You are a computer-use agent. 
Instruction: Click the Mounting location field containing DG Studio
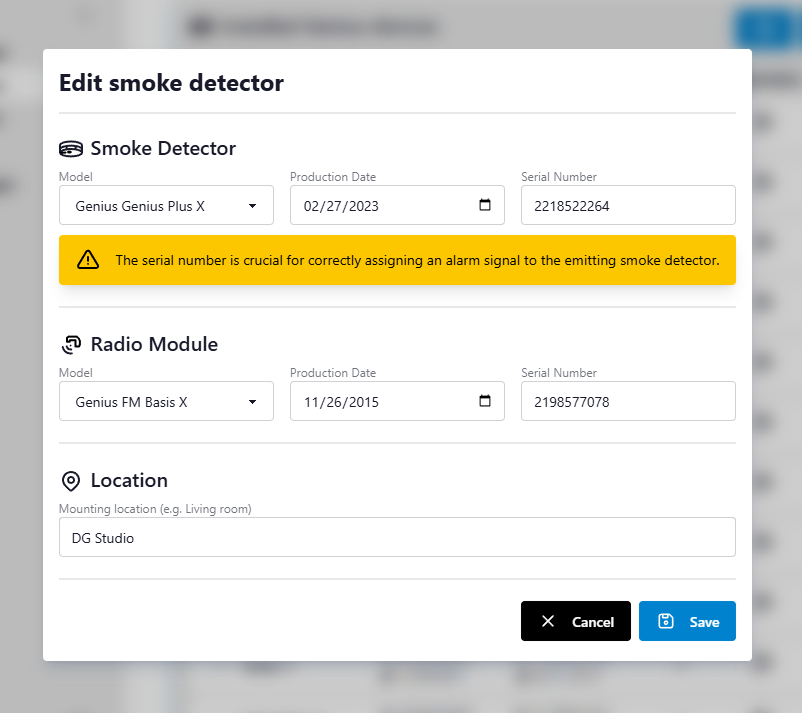[x=397, y=538]
